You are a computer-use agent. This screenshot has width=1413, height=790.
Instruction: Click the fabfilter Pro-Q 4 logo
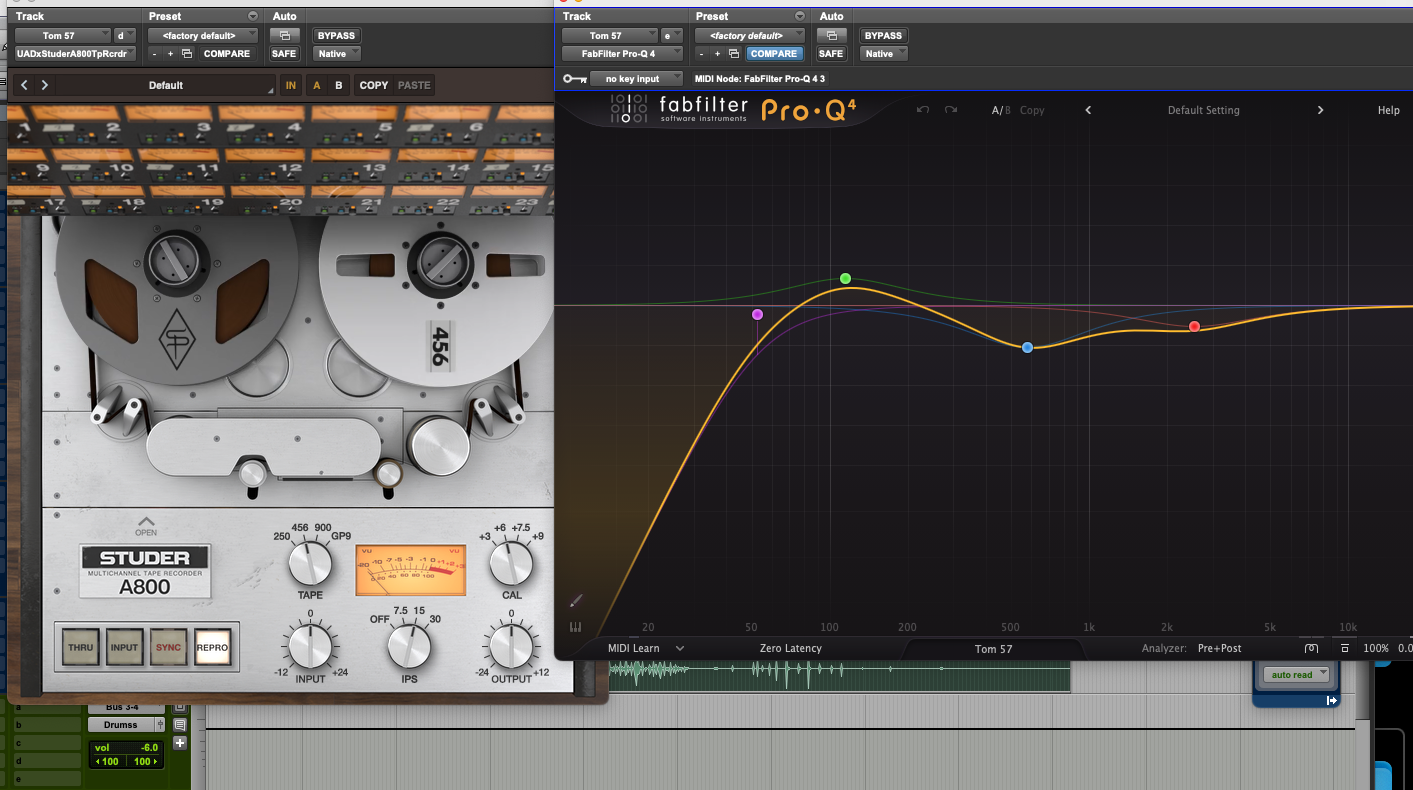734,109
